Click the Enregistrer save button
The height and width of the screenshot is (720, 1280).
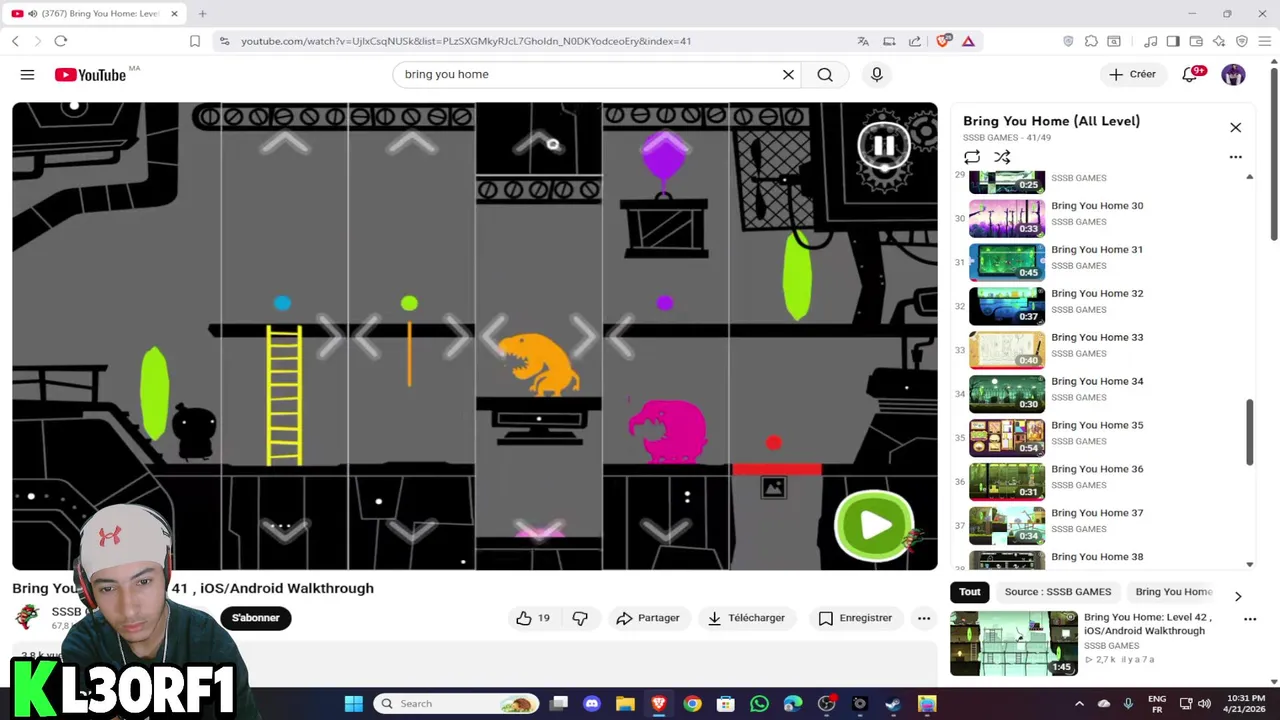855,618
